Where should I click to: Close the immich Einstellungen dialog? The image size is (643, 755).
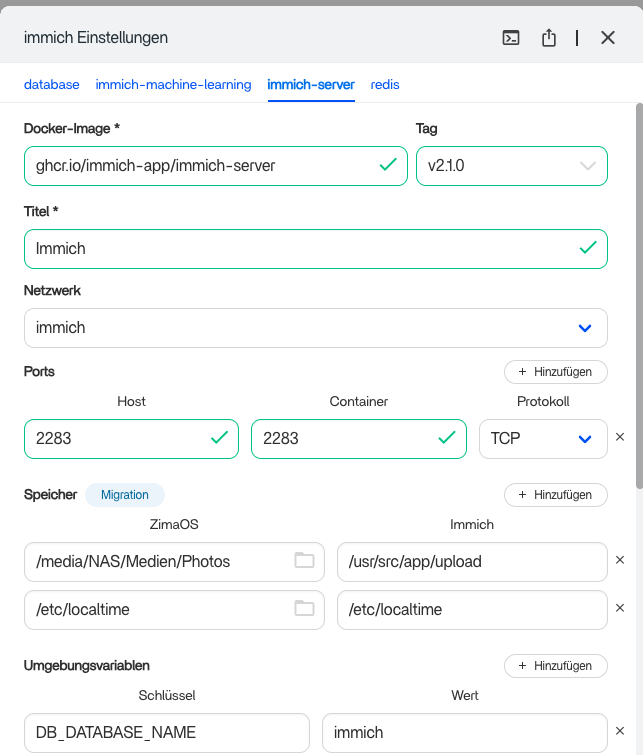608,38
